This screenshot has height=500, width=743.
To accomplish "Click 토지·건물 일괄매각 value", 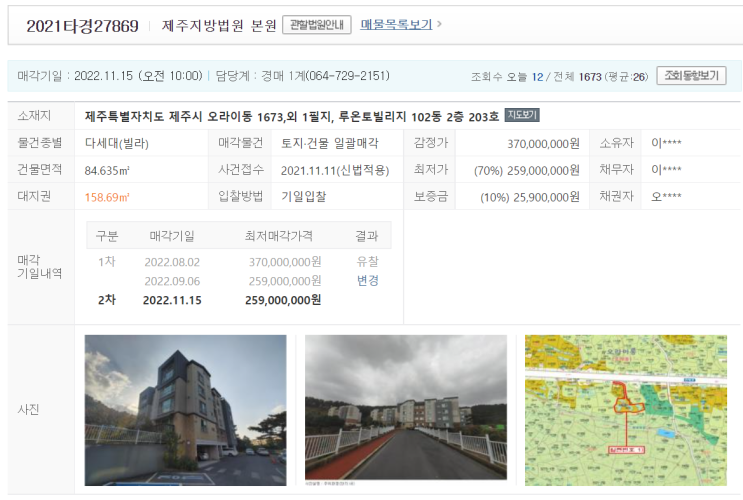I will [330, 143].
